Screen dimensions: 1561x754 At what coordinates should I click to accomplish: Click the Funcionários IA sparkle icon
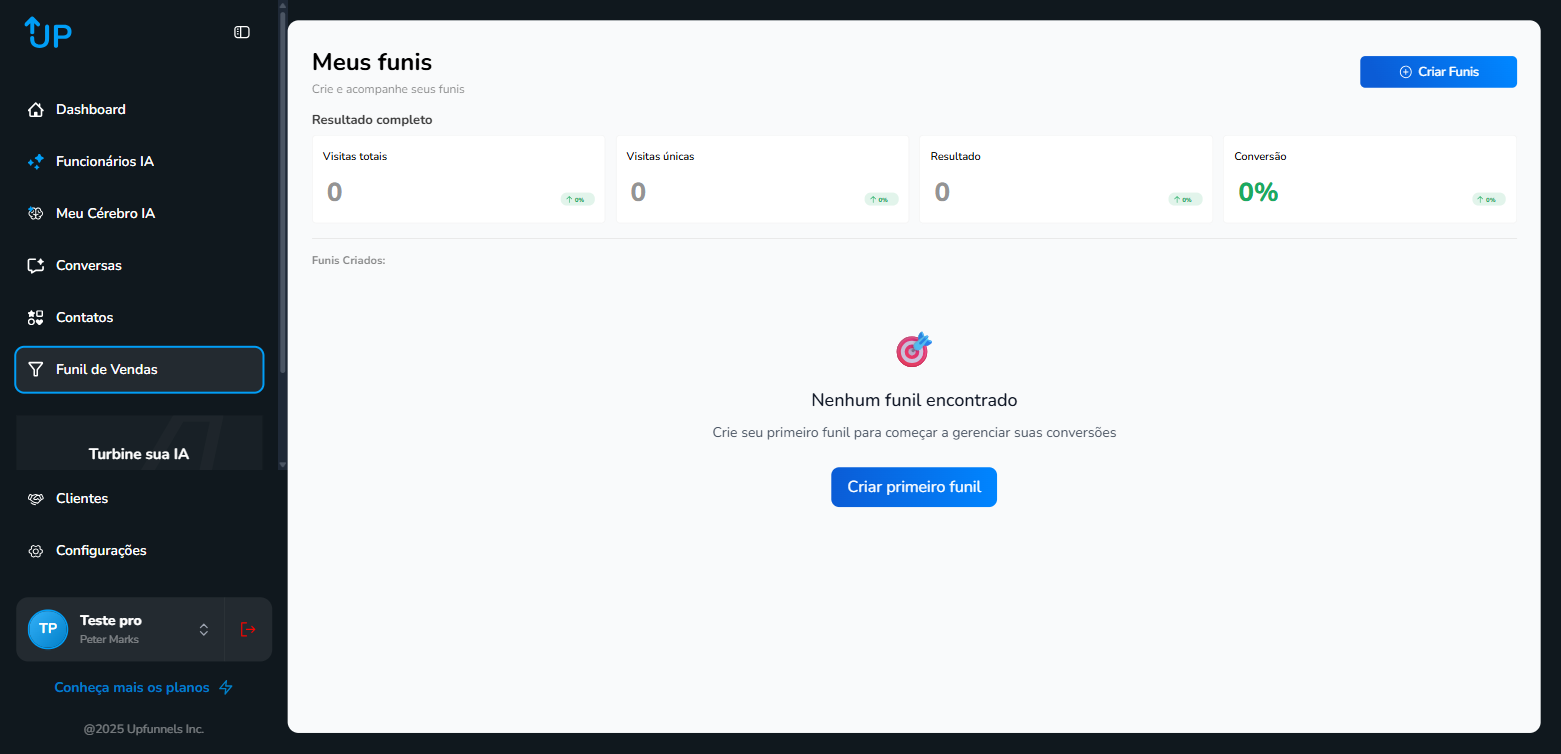(36, 162)
